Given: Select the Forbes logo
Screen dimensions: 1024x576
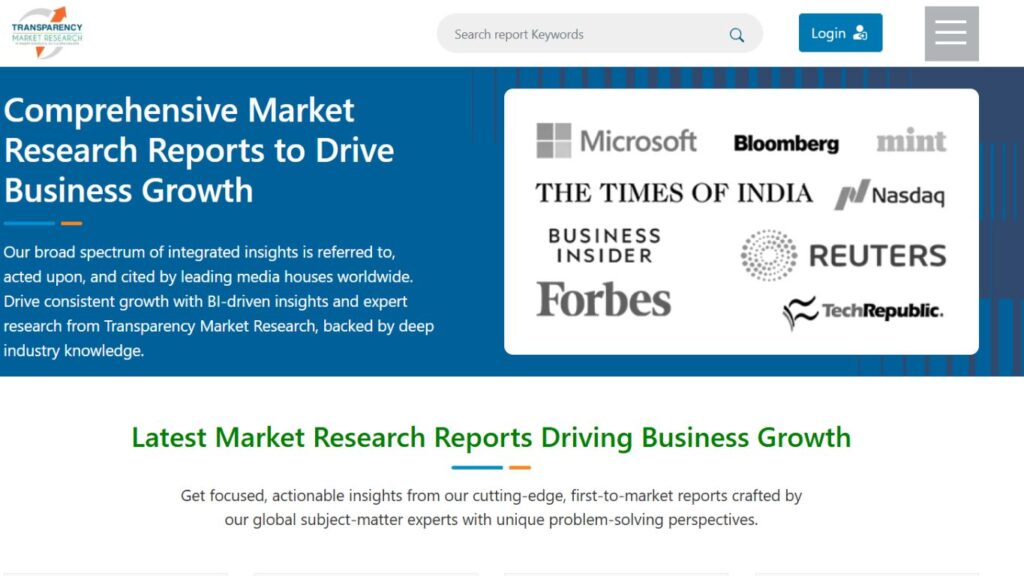Looking at the screenshot, I should [x=604, y=299].
